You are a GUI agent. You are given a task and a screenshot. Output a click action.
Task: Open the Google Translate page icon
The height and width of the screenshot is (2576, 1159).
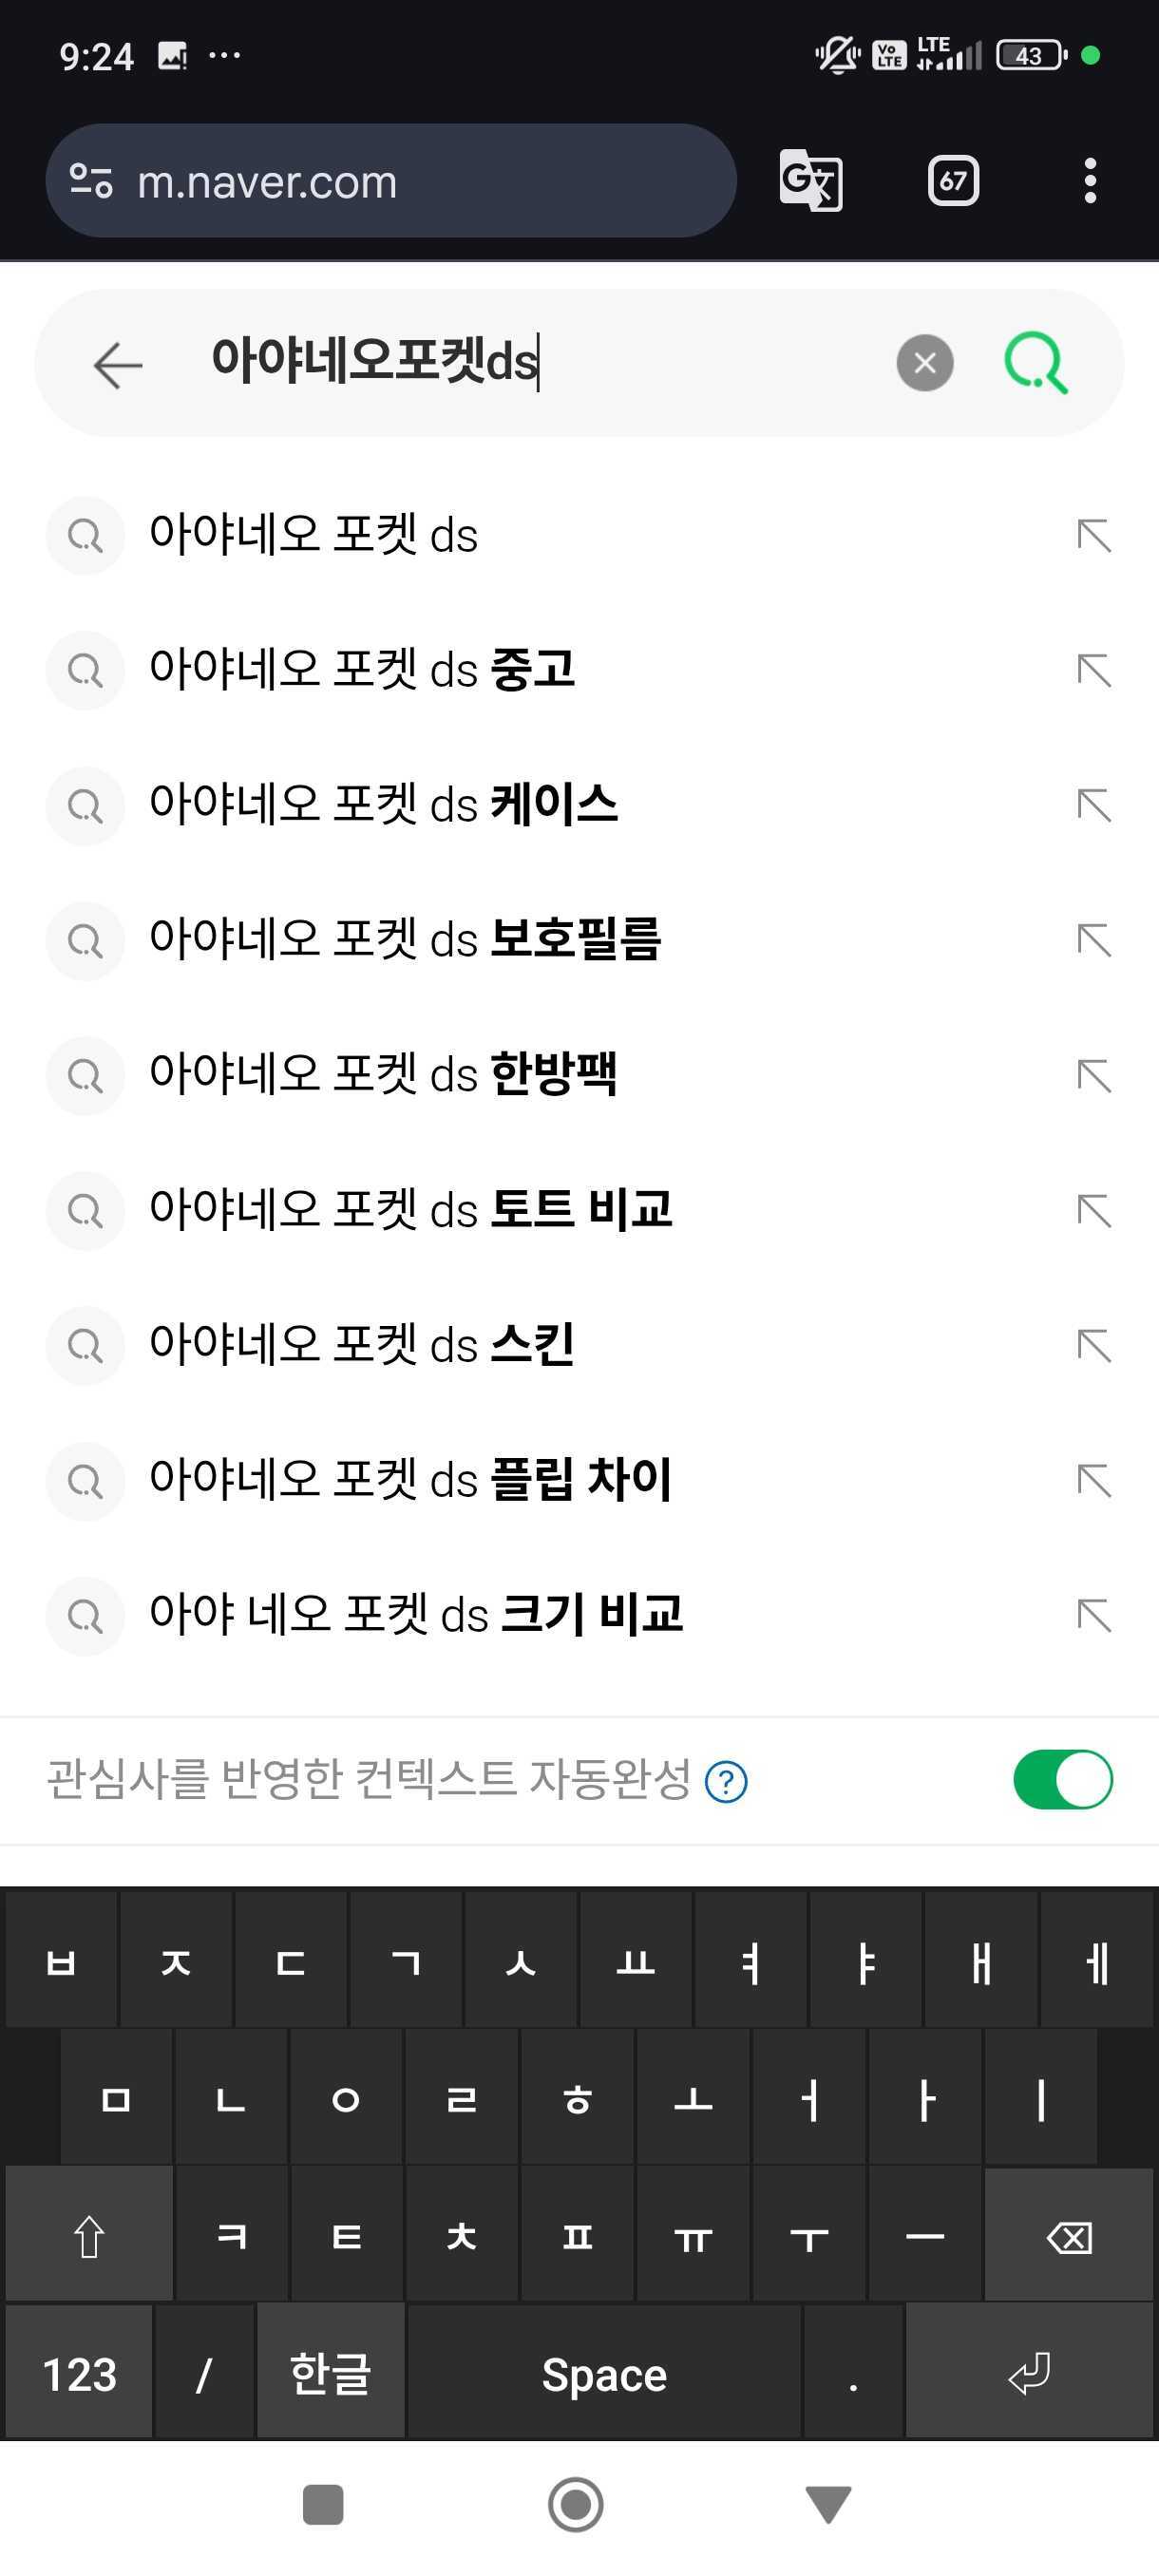point(810,181)
